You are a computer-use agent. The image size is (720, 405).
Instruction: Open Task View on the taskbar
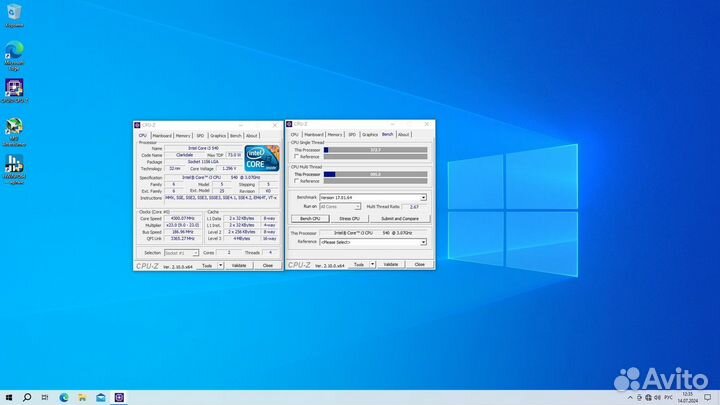pos(45,397)
